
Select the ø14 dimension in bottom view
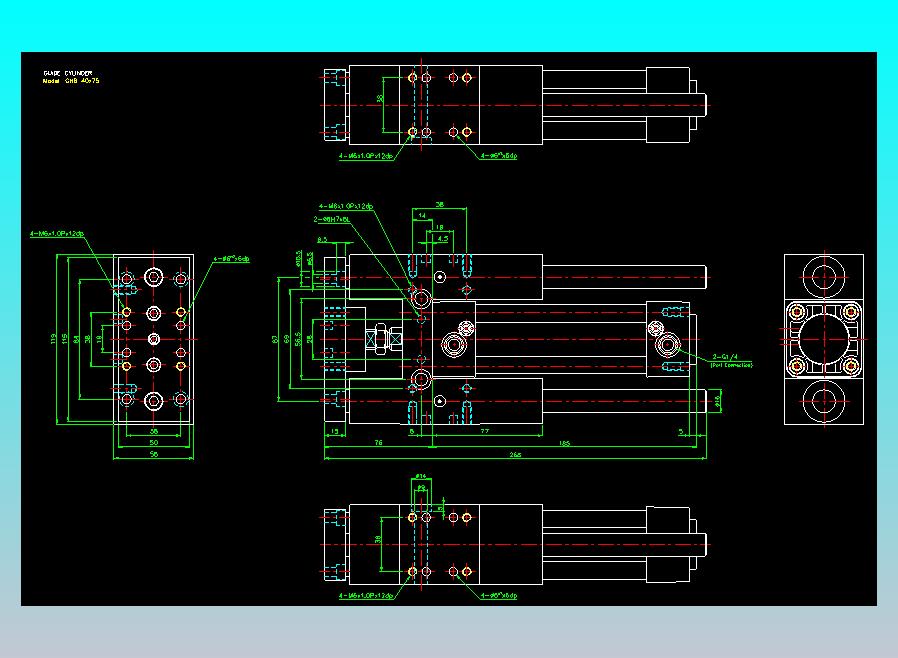coord(420,476)
